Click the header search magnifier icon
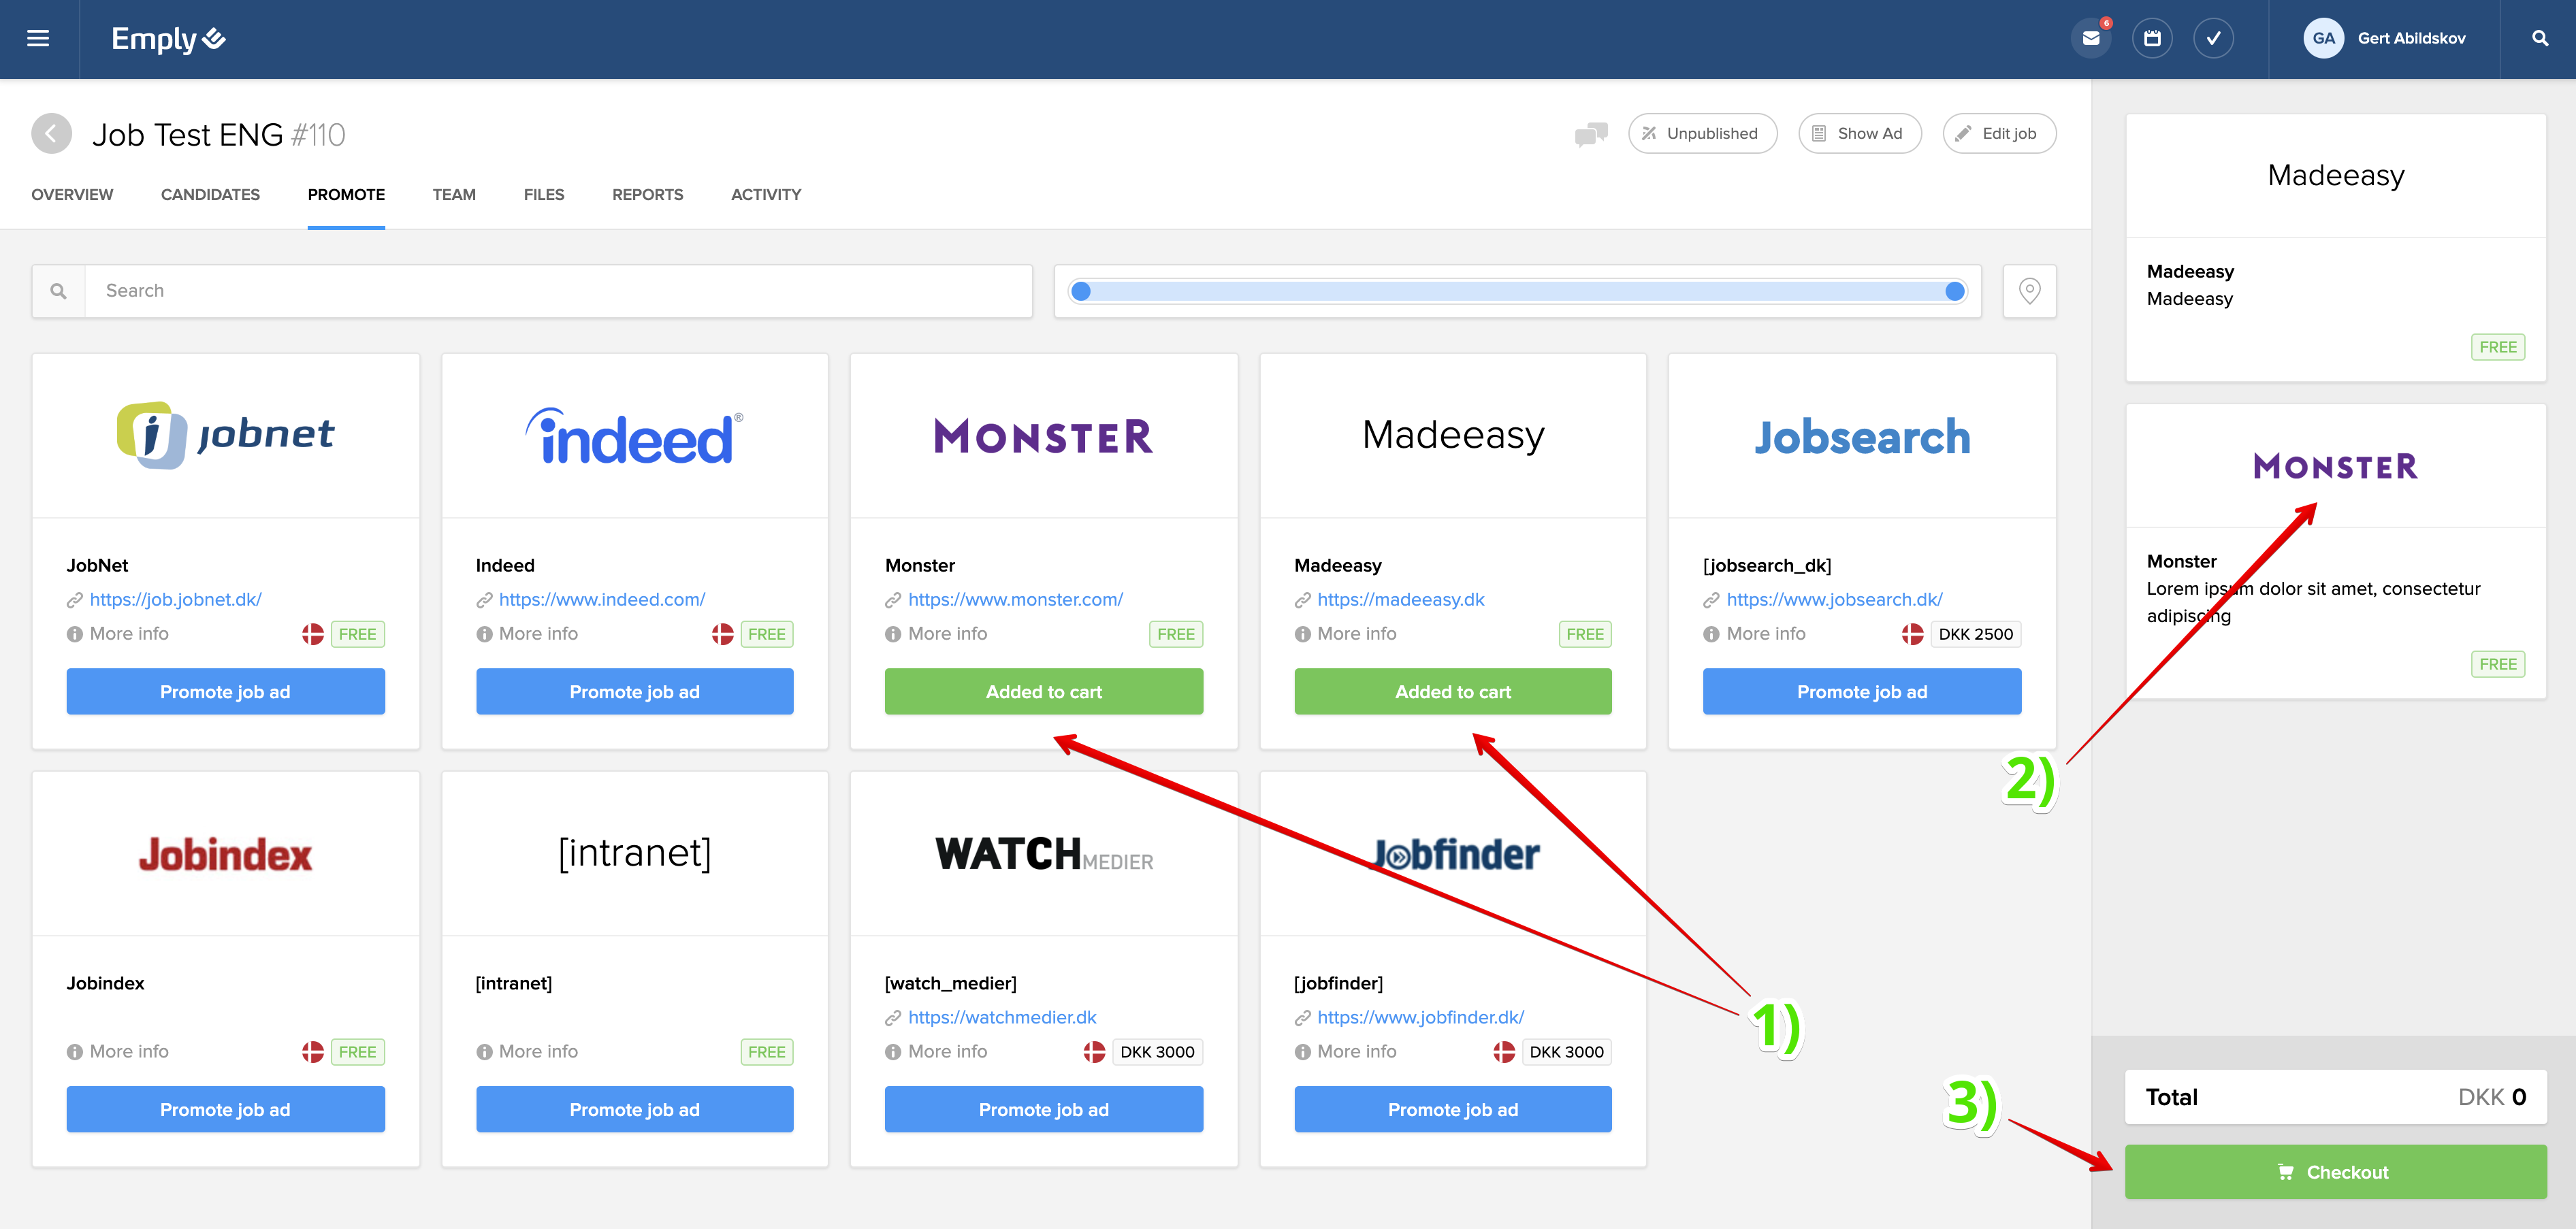This screenshot has height=1229, width=2576. [x=2539, y=39]
